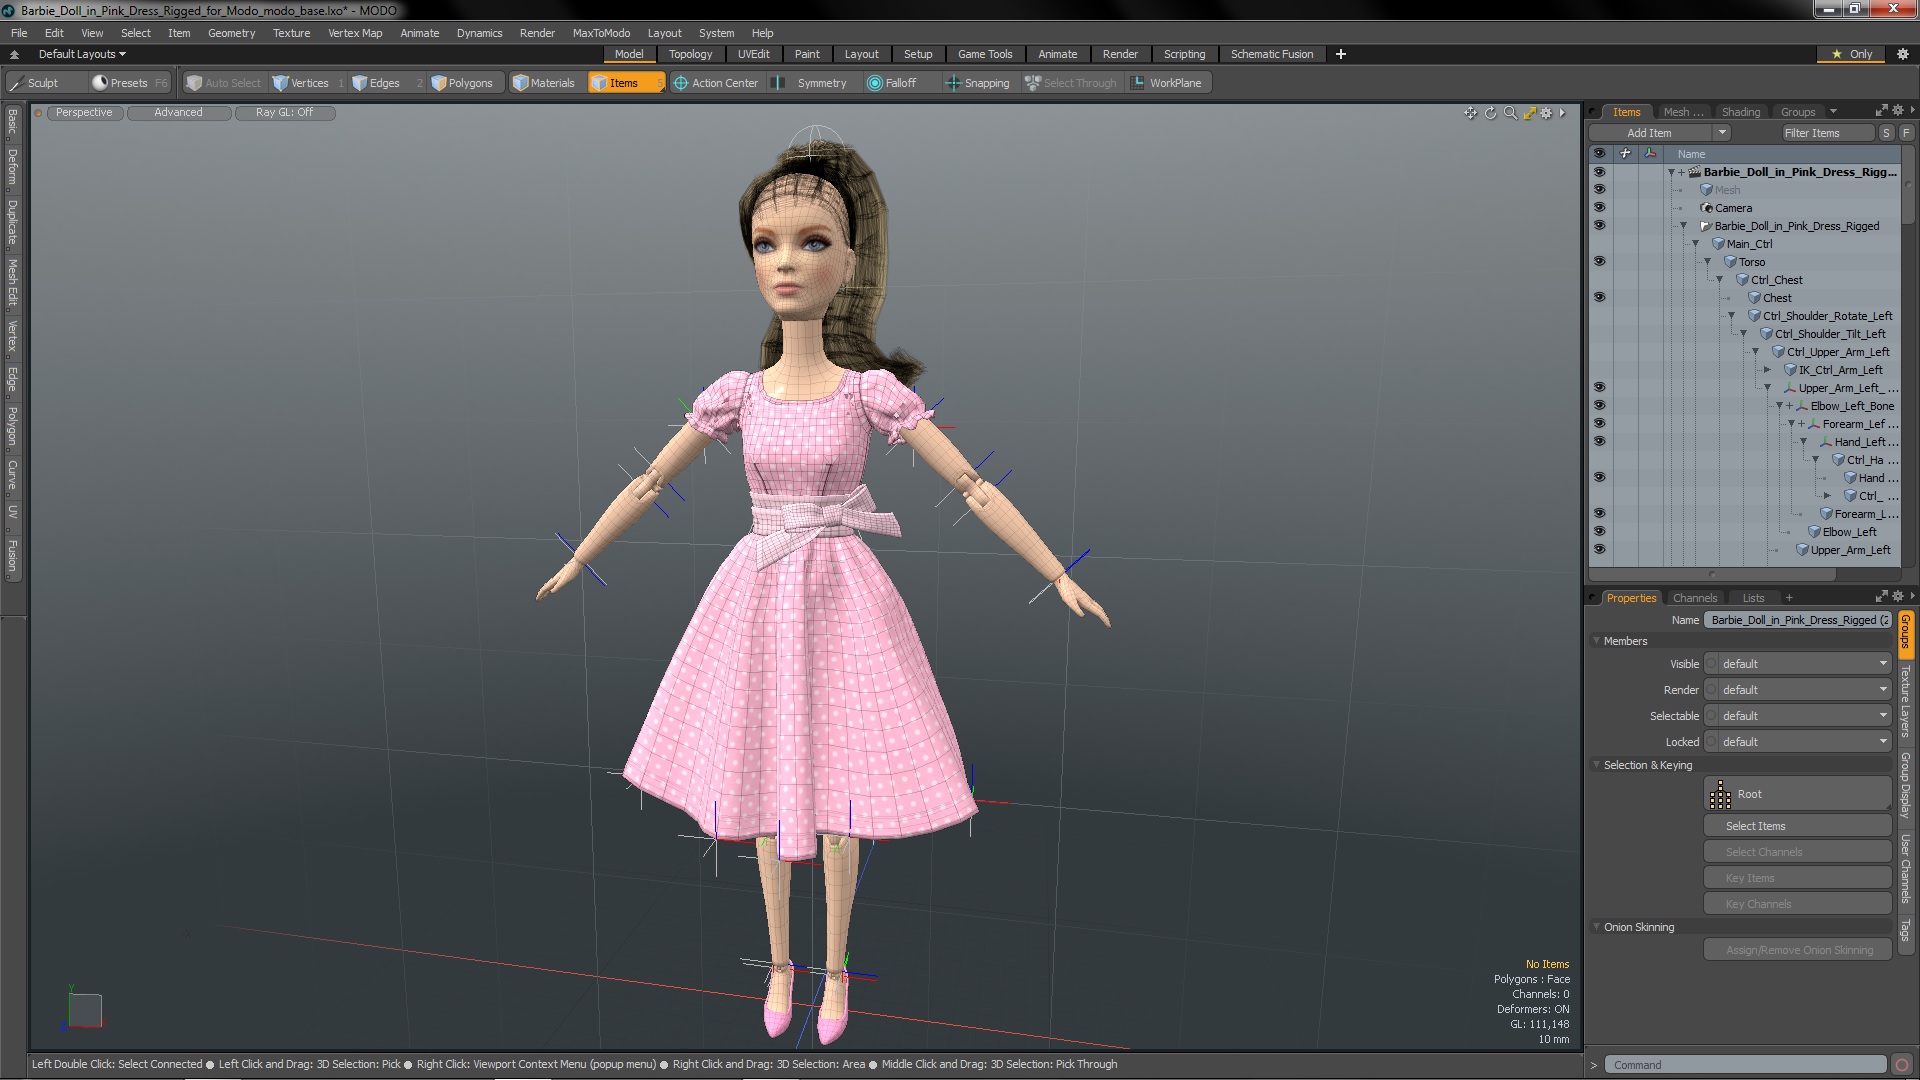The image size is (1920, 1080).
Task: Click the viewport rotate icon
Action: click(1490, 113)
